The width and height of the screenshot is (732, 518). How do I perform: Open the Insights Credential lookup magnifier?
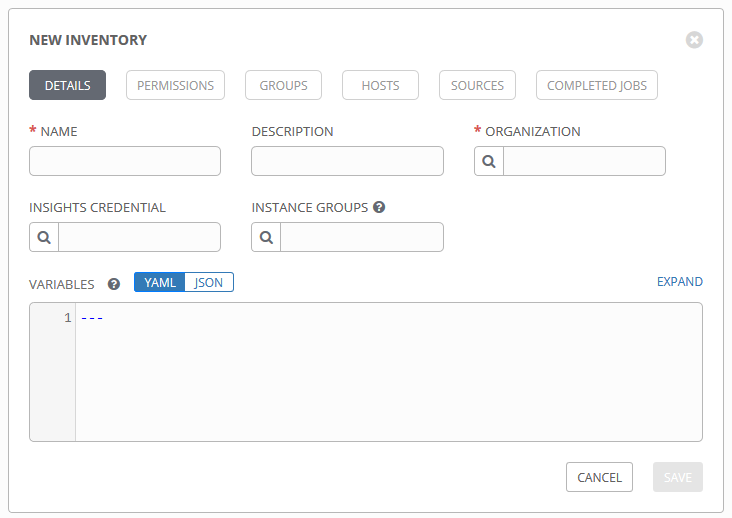tap(44, 237)
